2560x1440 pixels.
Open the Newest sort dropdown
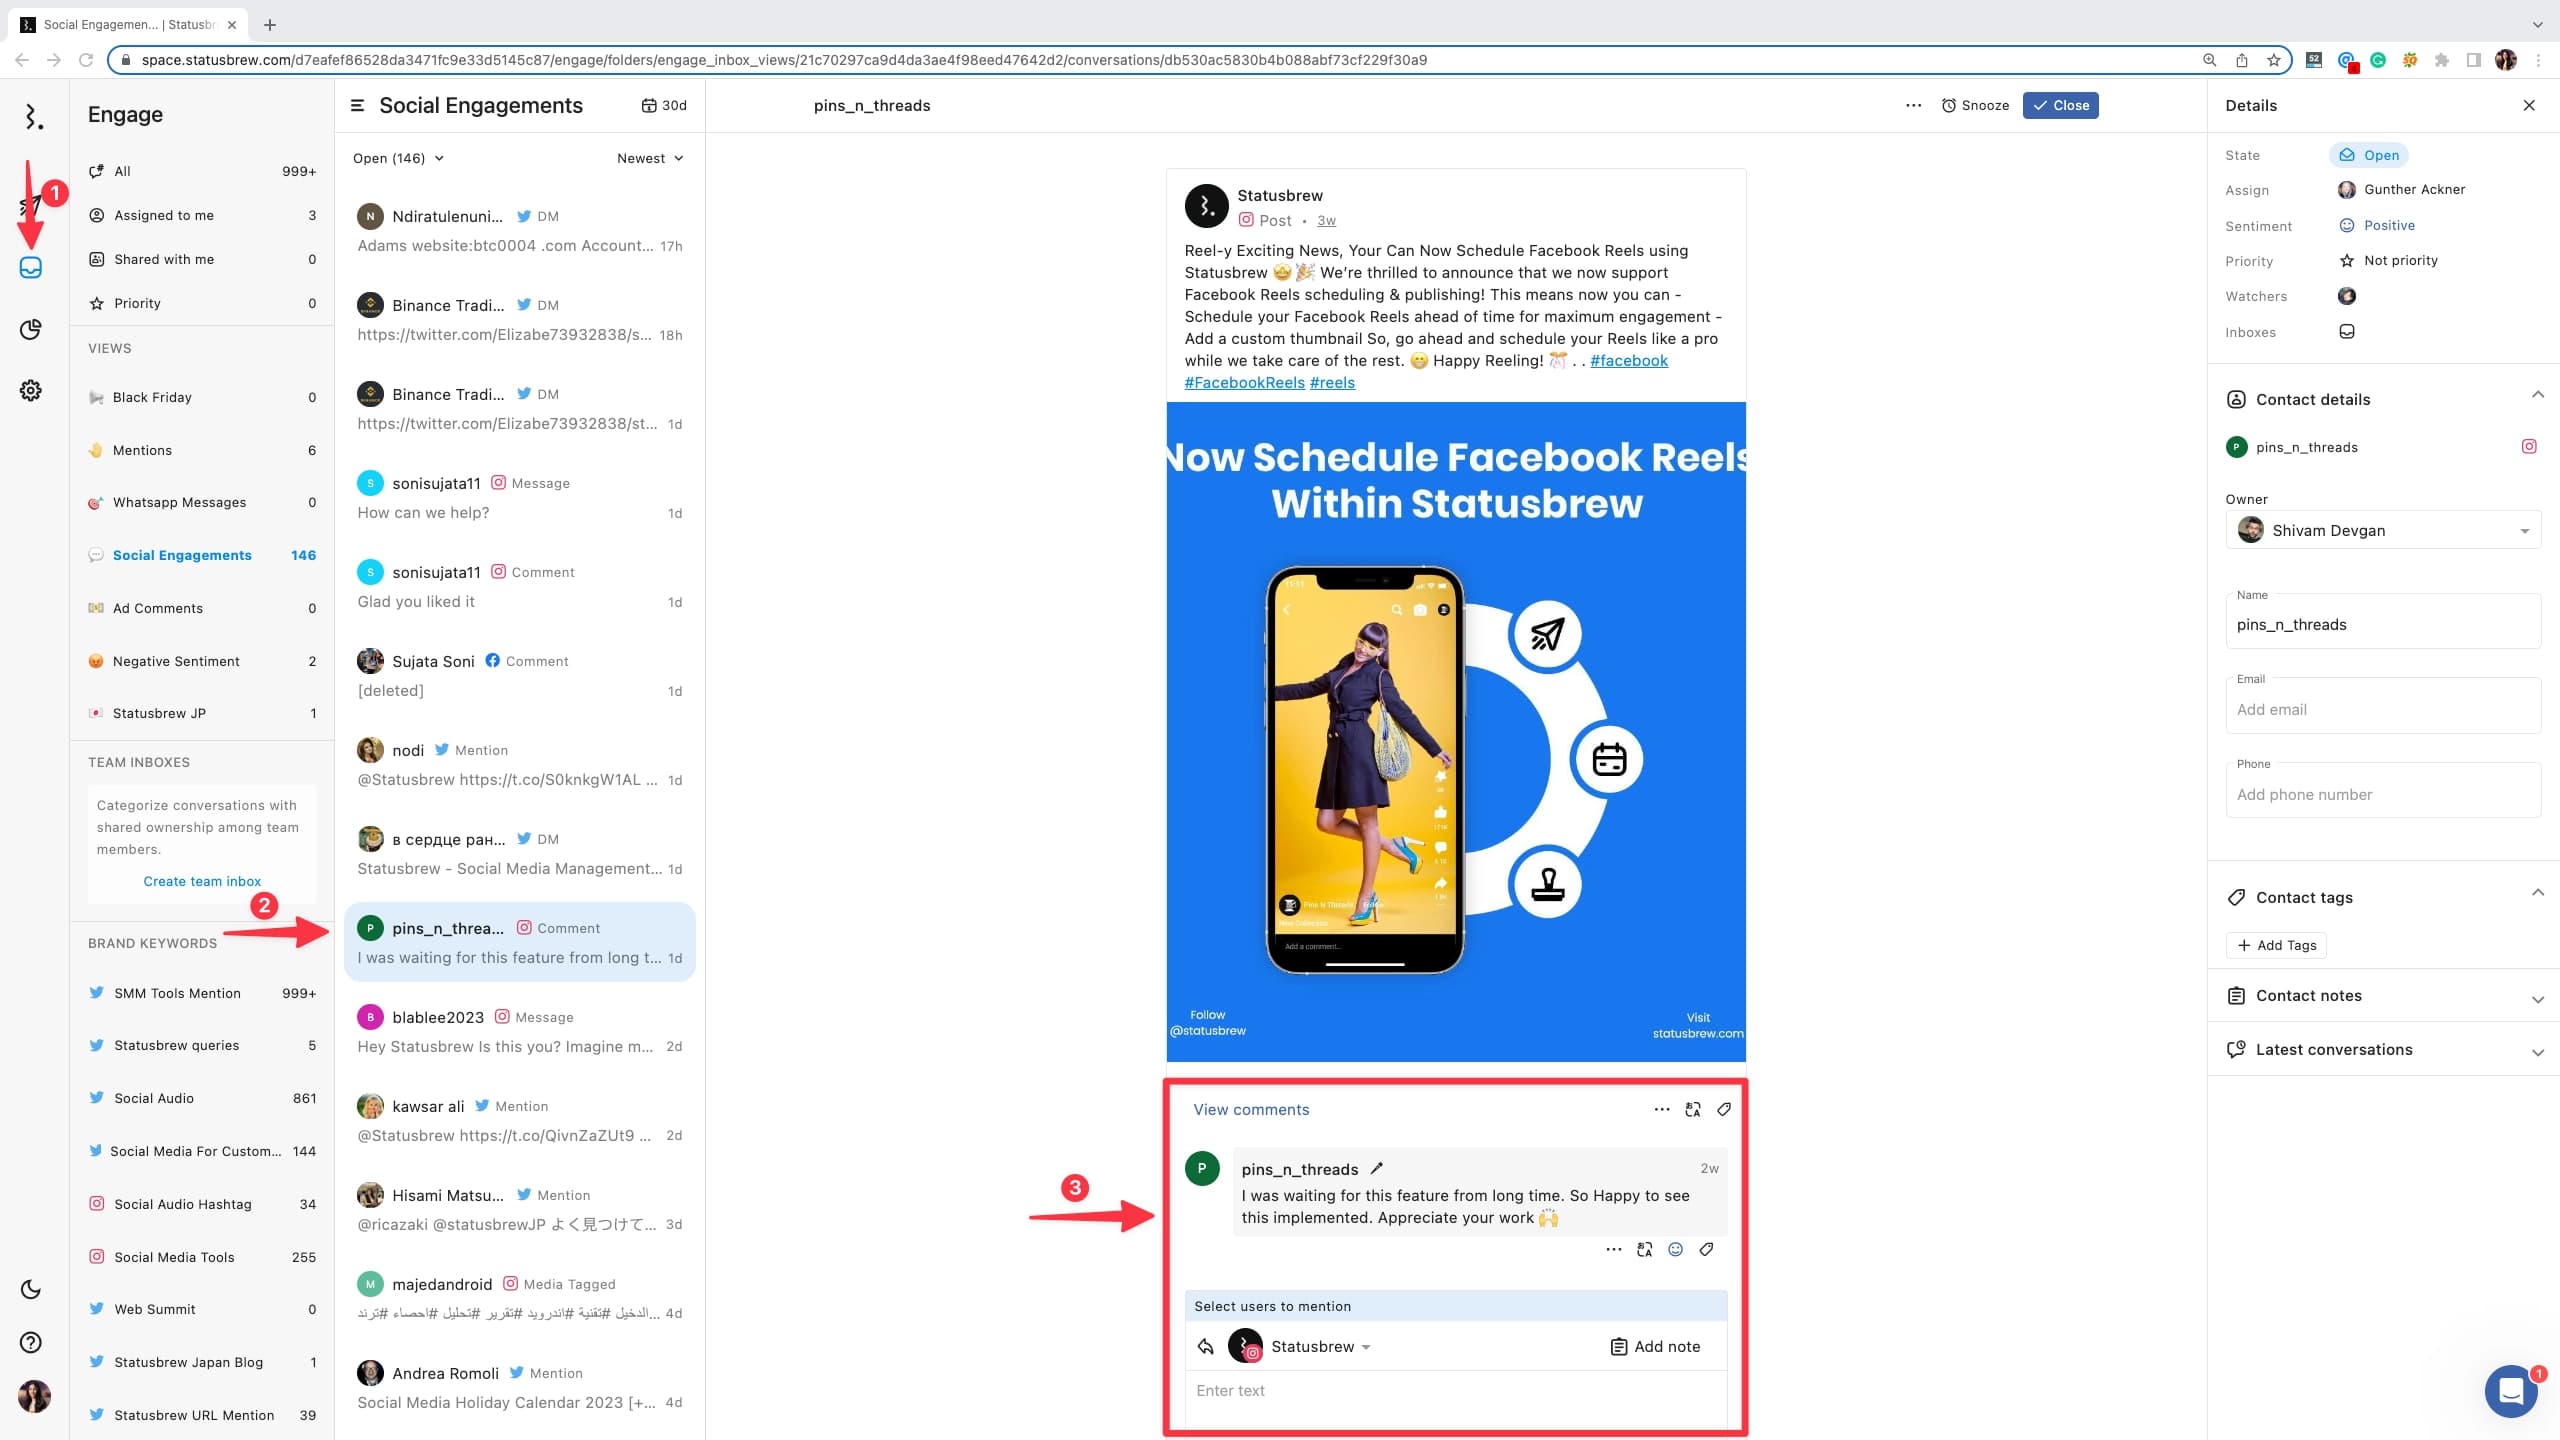tap(650, 158)
